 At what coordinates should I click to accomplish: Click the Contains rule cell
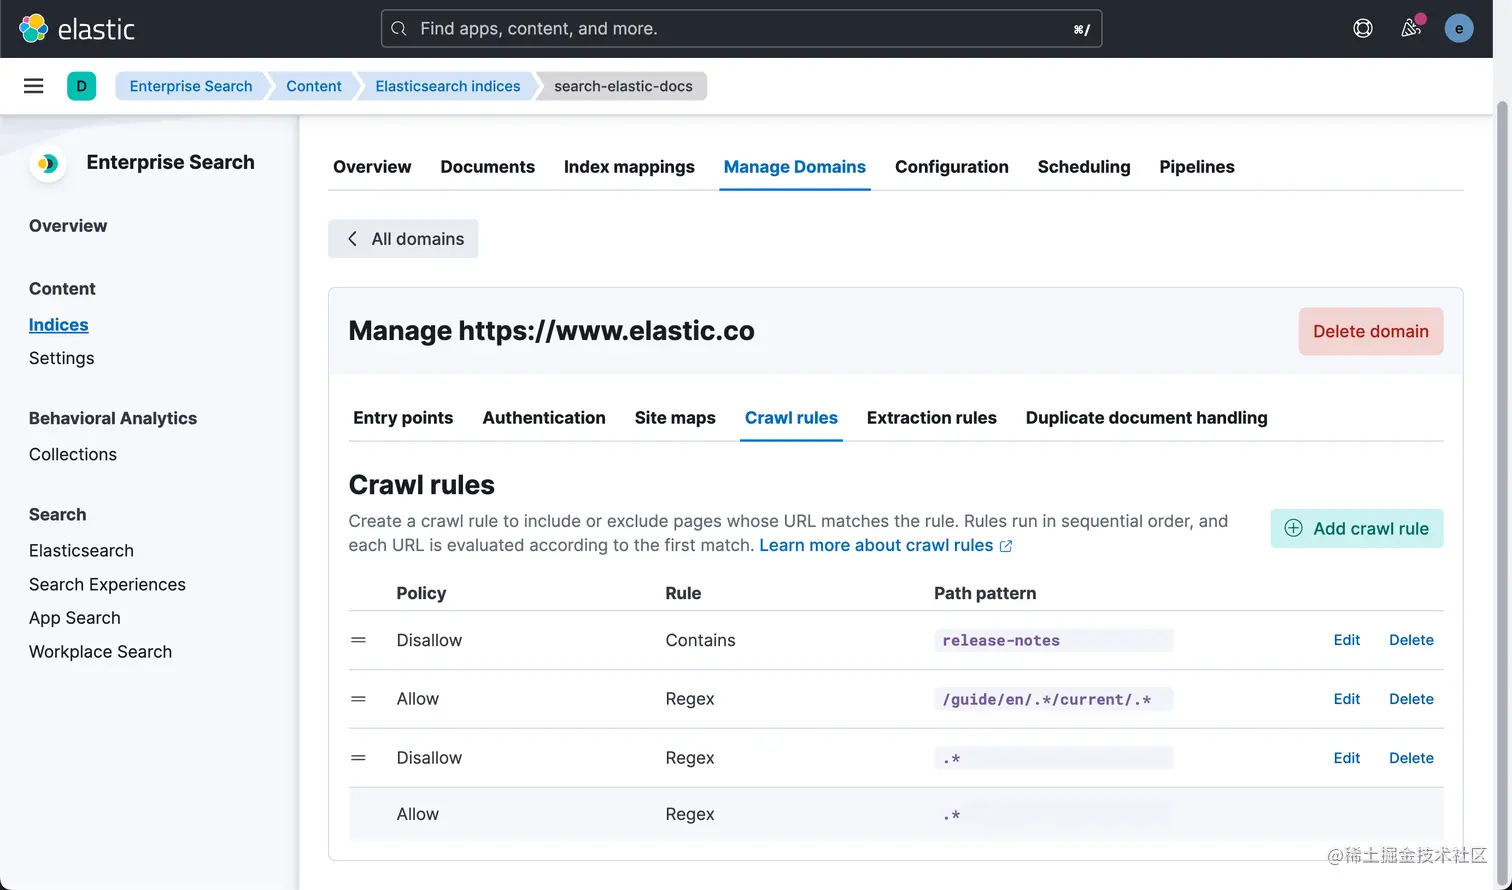pos(700,640)
